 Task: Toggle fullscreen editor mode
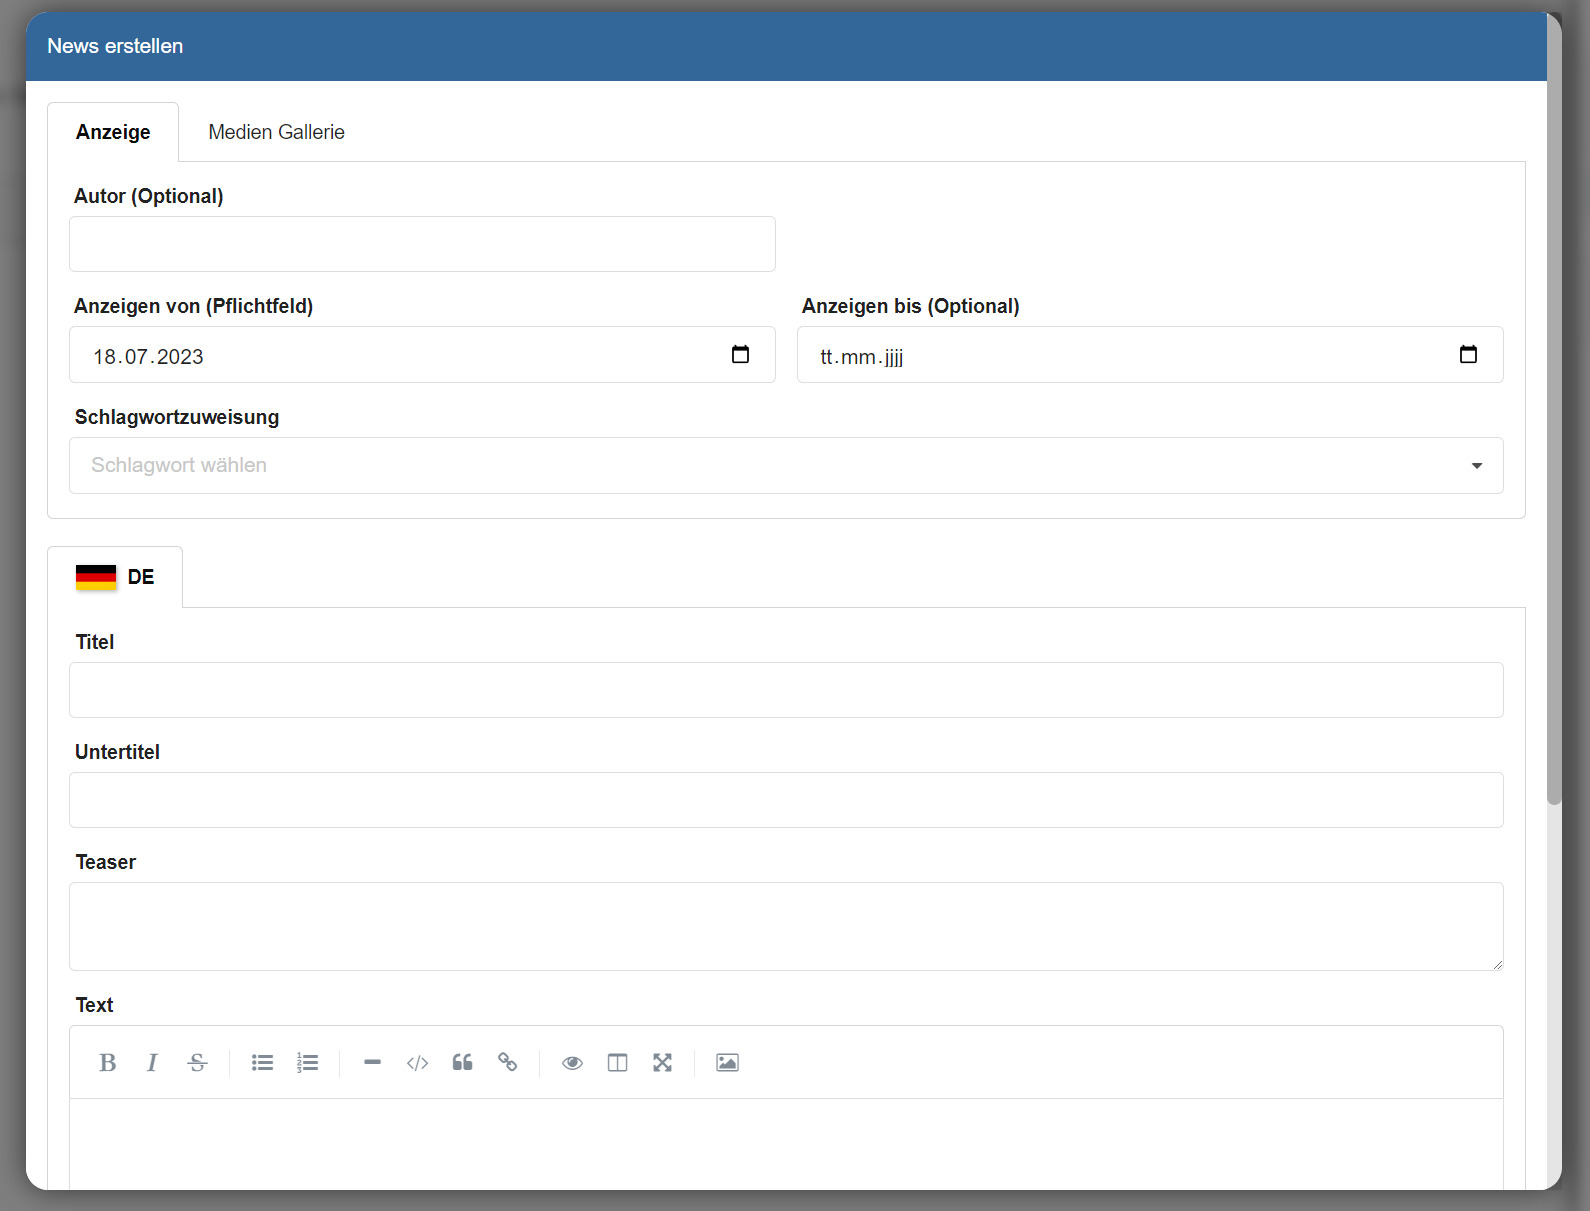(x=662, y=1063)
